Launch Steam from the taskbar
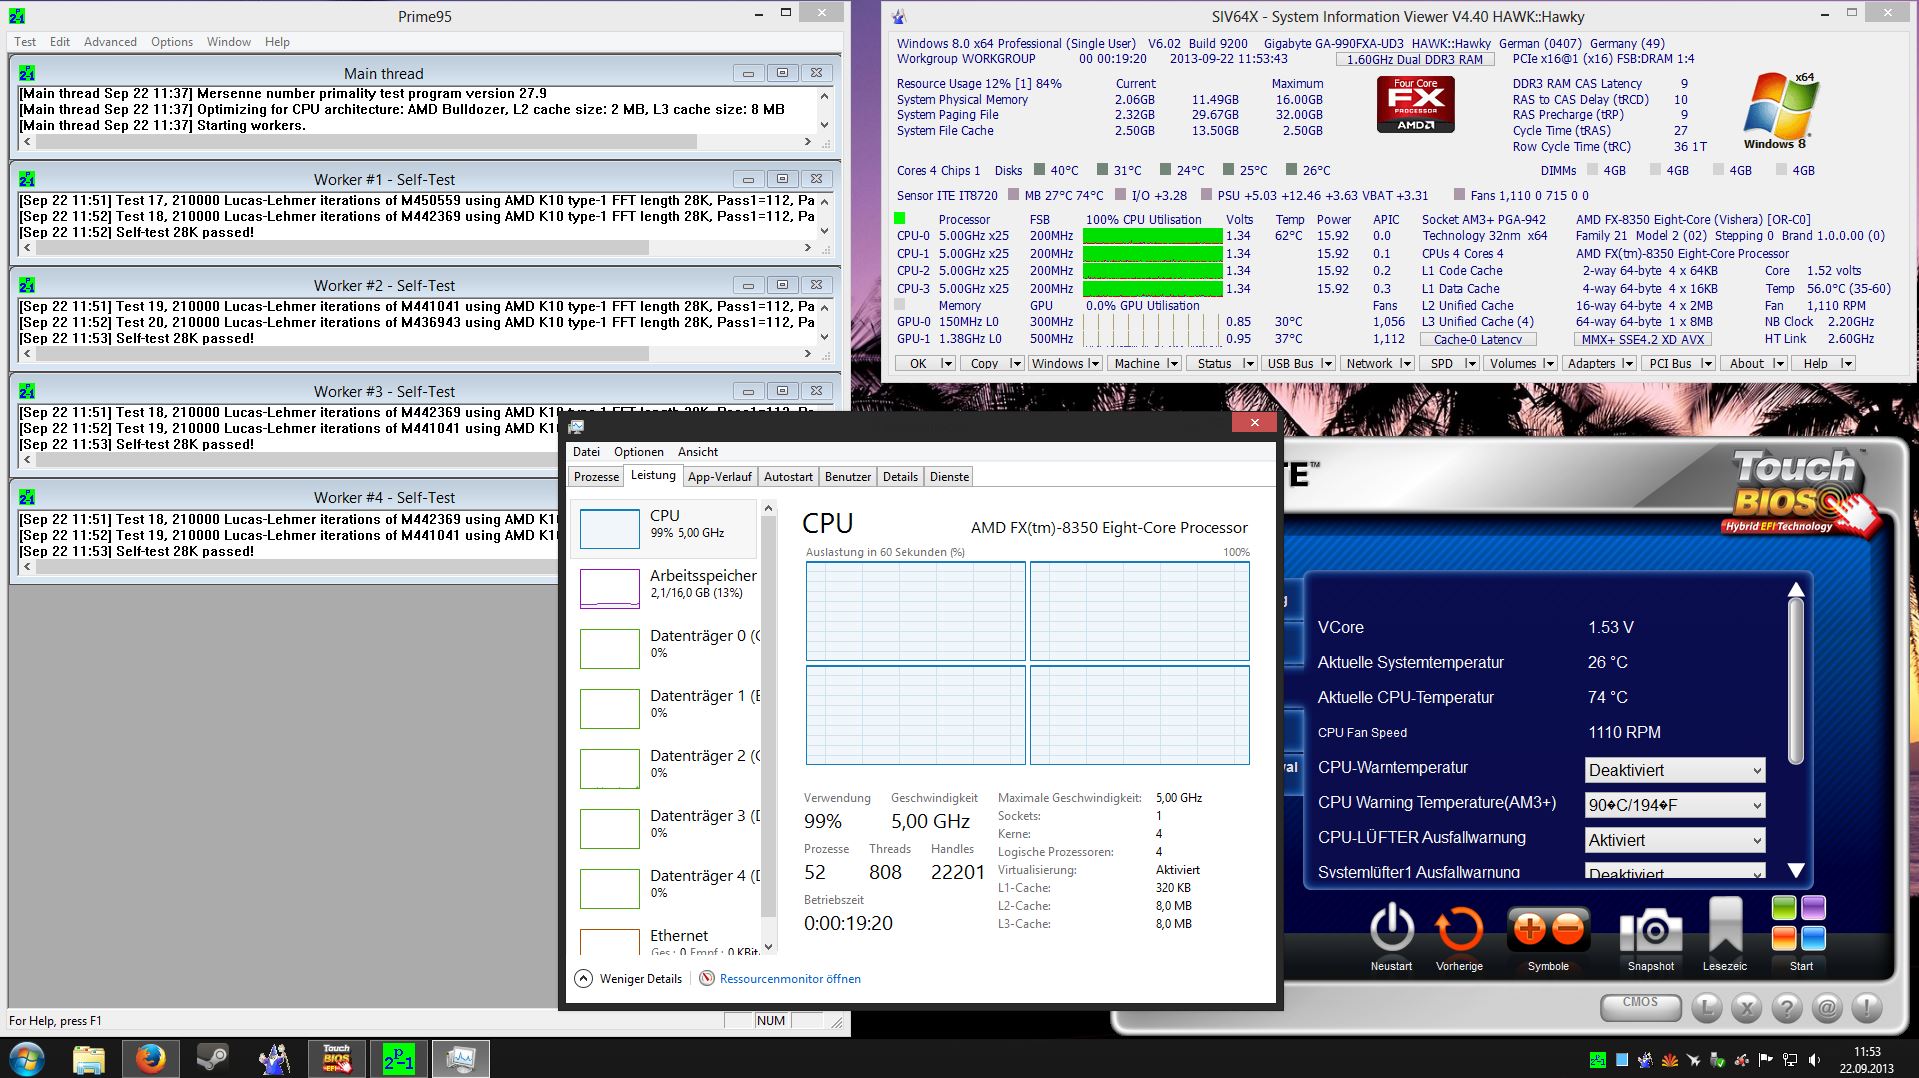 tap(212, 1058)
